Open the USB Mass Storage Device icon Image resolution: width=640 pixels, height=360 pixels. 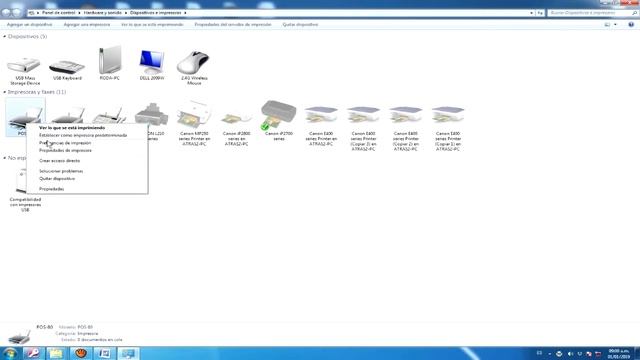pyautogui.click(x=24, y=69)
